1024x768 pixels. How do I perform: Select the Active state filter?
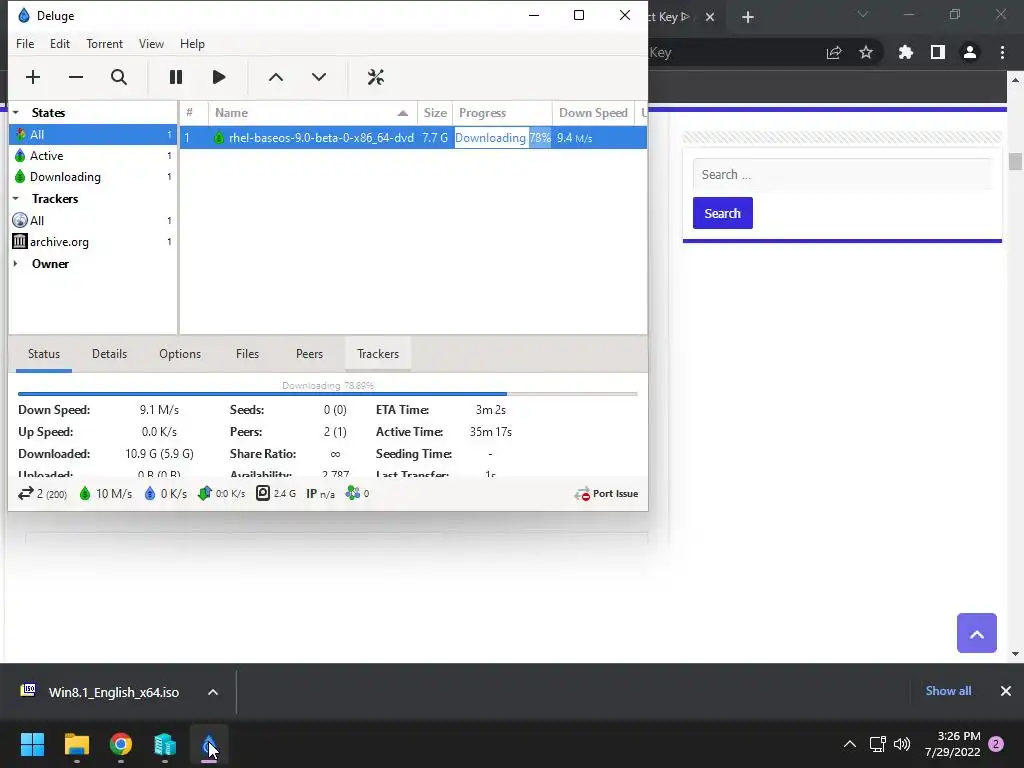93,155
